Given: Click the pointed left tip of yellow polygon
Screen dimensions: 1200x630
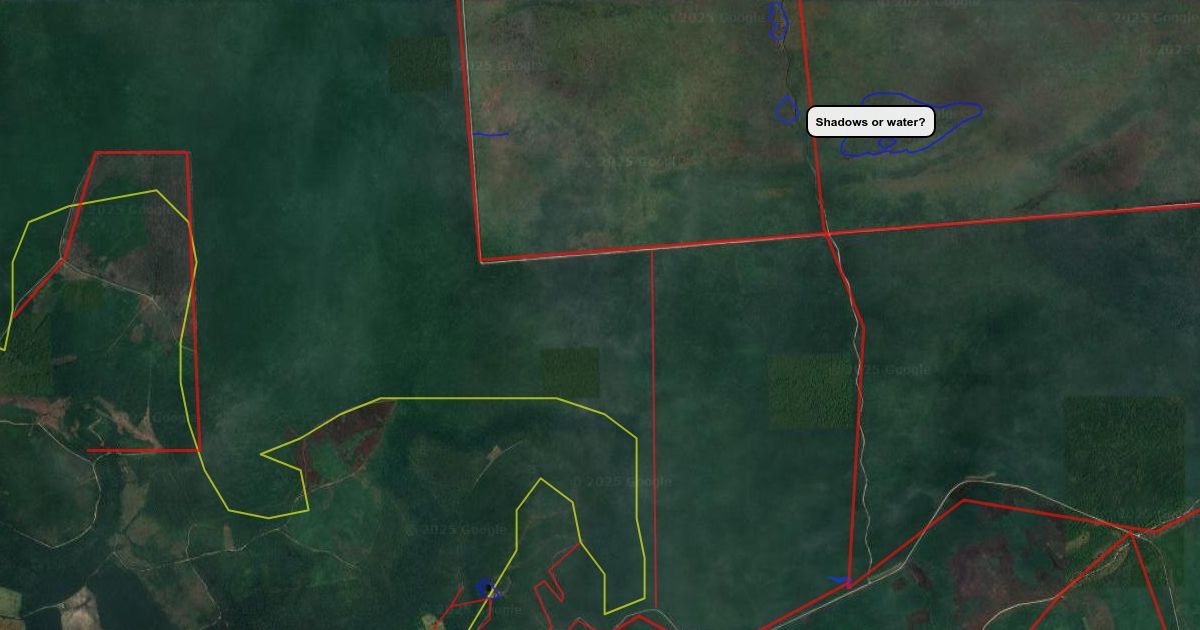Looking at the screenshot, I should [x=262, y=454].
